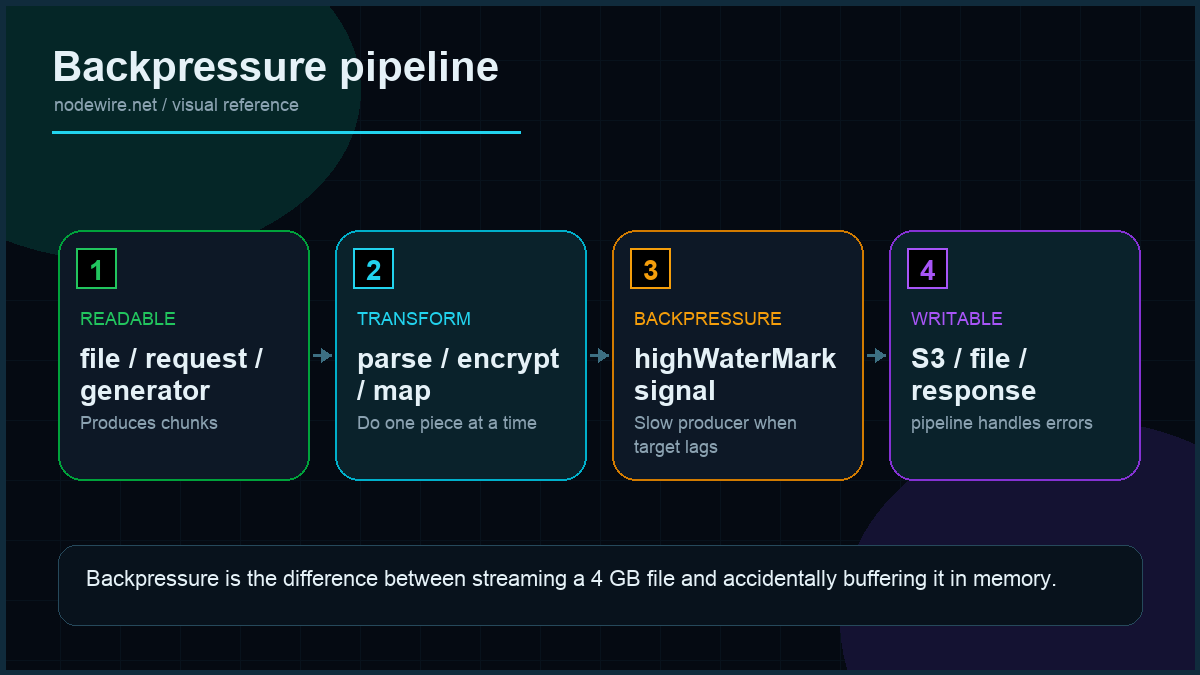Click the number 1 badge in READABLE card
1200x675 pixels.
[x=96, y=269]
